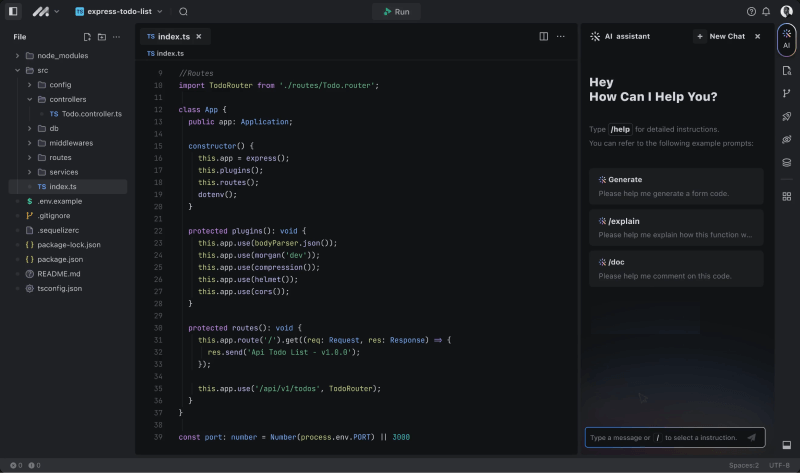Open the help question mark icon
This screenshot has width=800, height=473.
751,11
